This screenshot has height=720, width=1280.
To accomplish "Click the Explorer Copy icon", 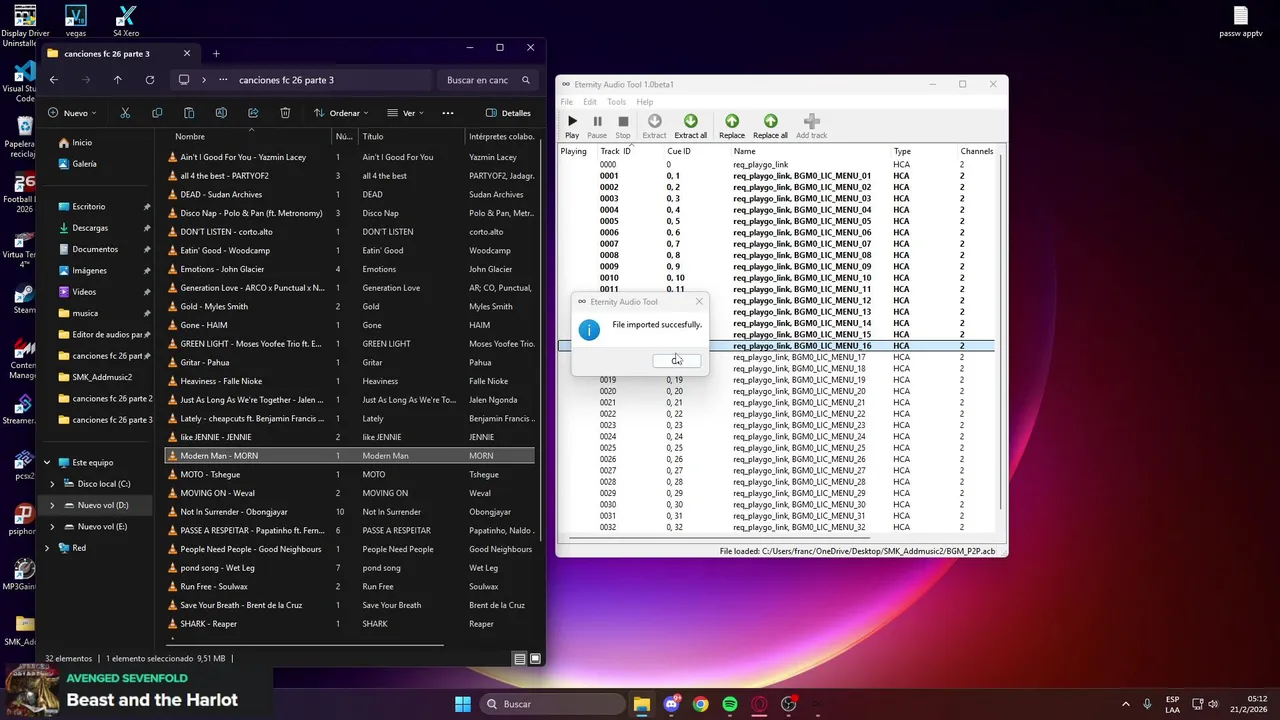I will (x=157, y=113).
